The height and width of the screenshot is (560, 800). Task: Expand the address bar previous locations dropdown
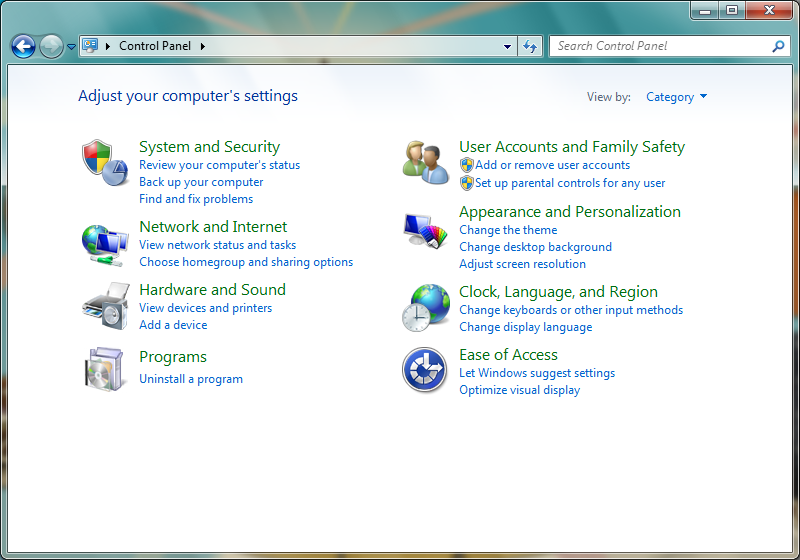[507, 46]
